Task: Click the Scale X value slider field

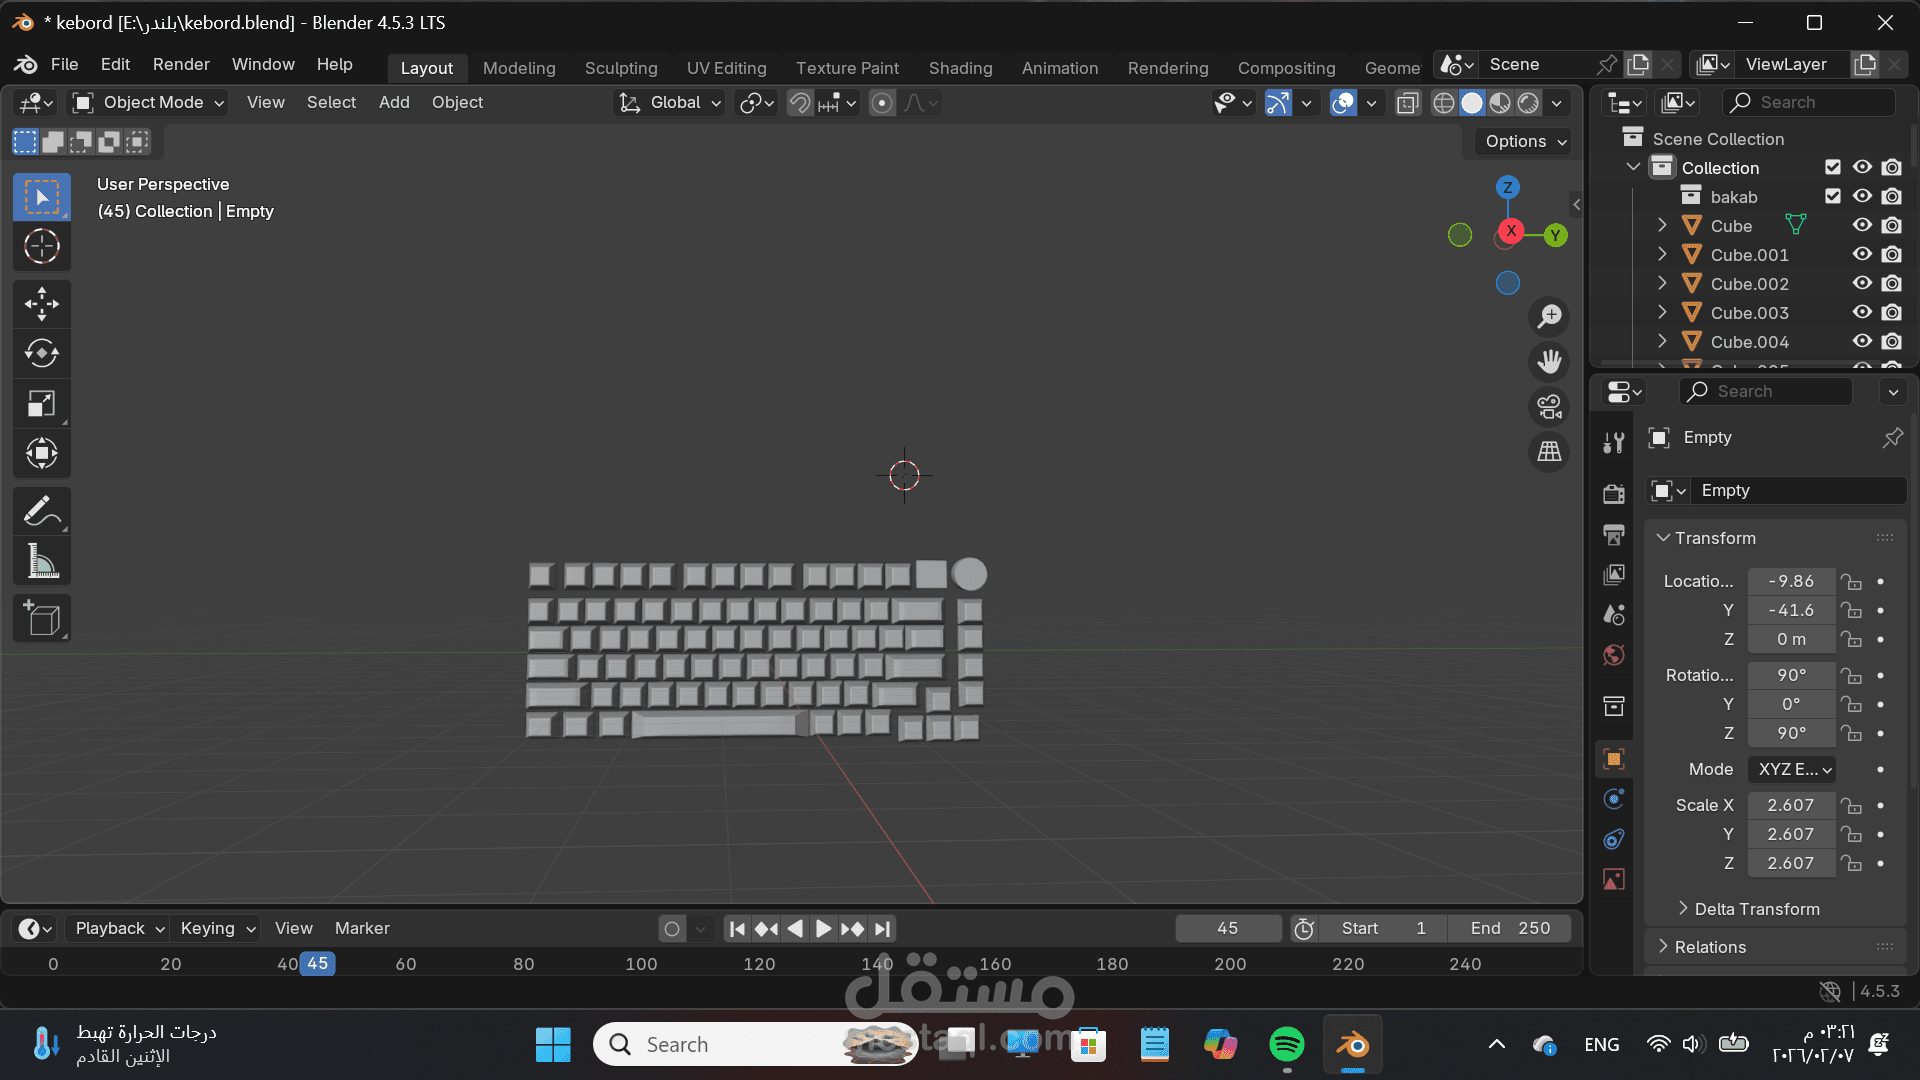Action: (1790, 805)
